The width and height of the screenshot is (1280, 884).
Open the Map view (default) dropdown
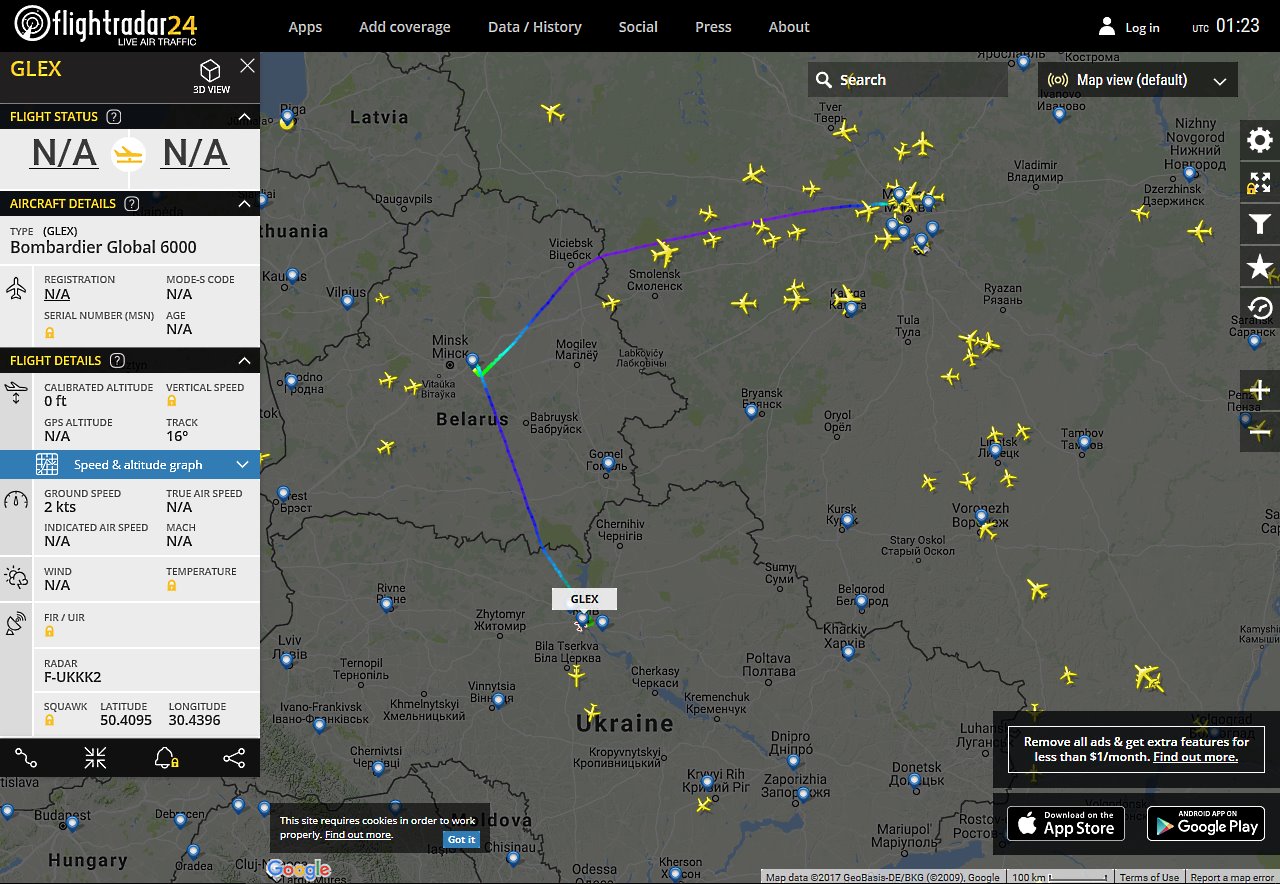[1138, 80]
